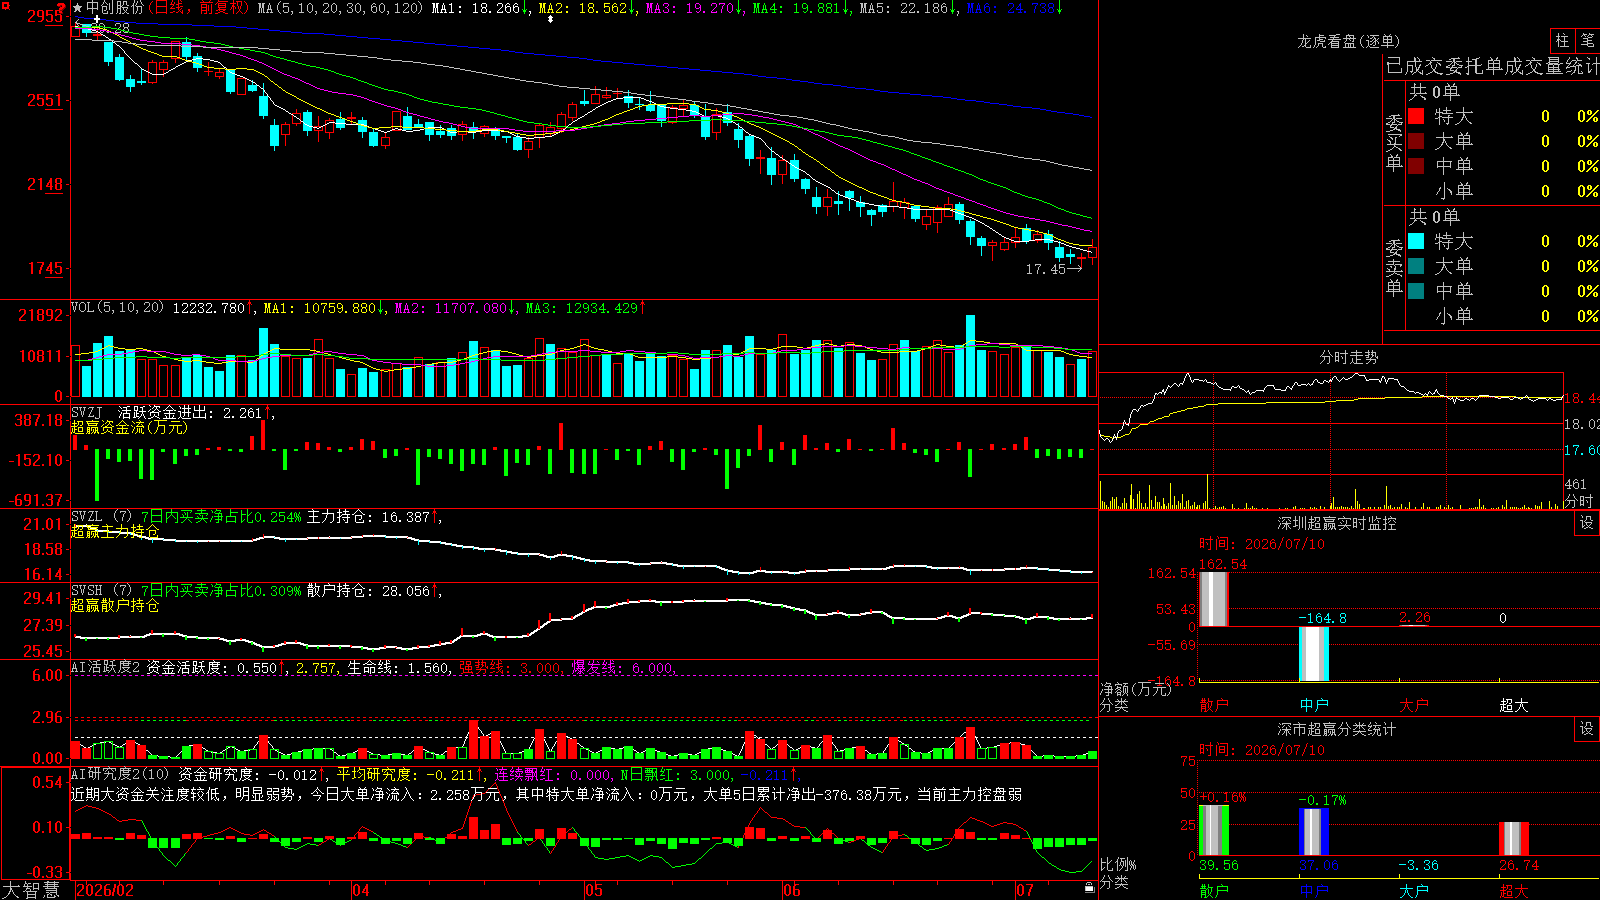Click the 超赢散户持仓 label
Screen dimensions: 1600x900
pos(115,605)
